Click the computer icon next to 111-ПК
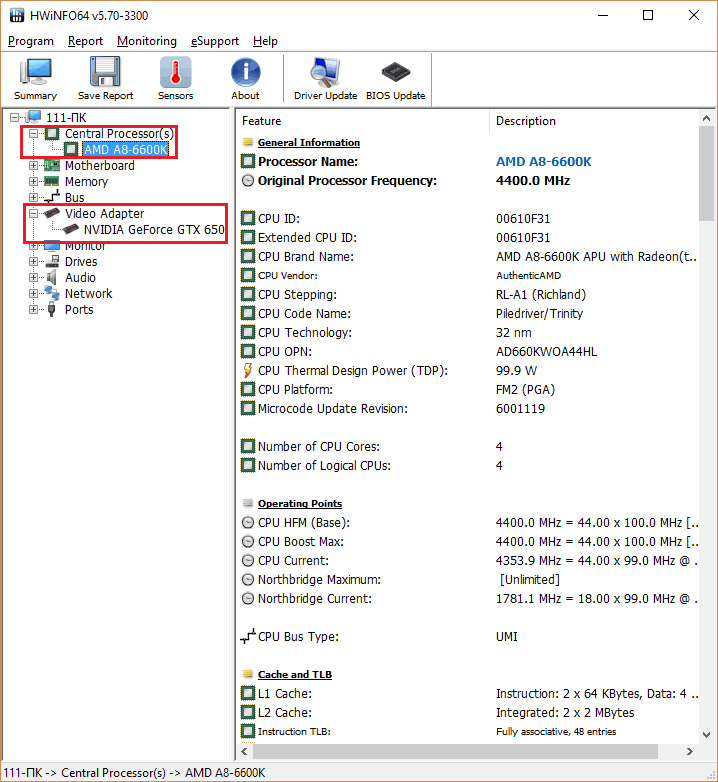The image size is (718, 782). [x=34, y=117]
